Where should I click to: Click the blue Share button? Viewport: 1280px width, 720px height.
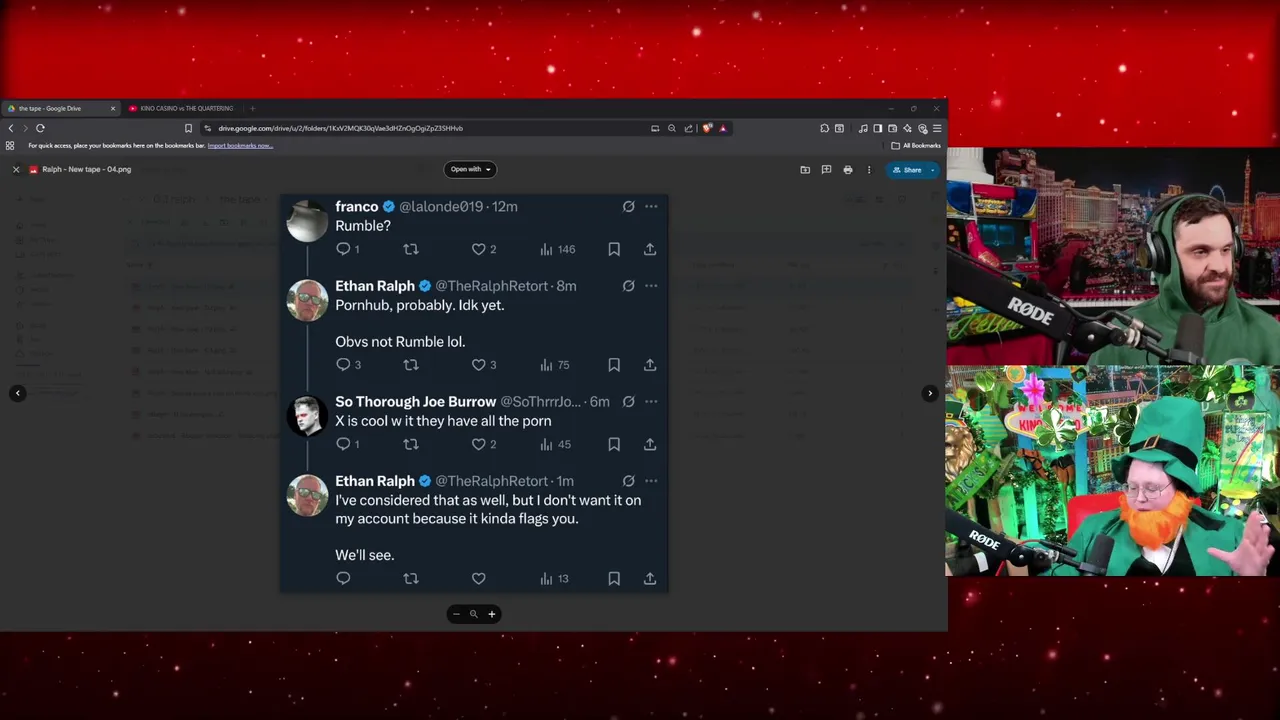point(907,170)
